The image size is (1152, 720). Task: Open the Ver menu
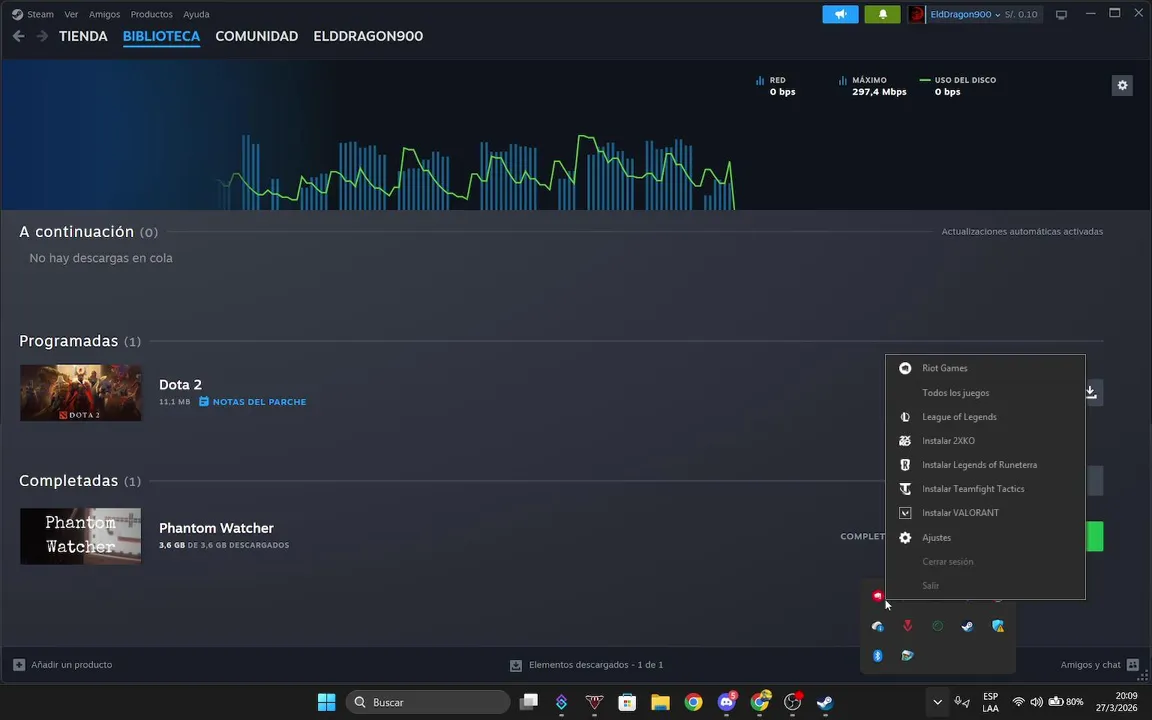pyautogui.click(x=71, y=14)
